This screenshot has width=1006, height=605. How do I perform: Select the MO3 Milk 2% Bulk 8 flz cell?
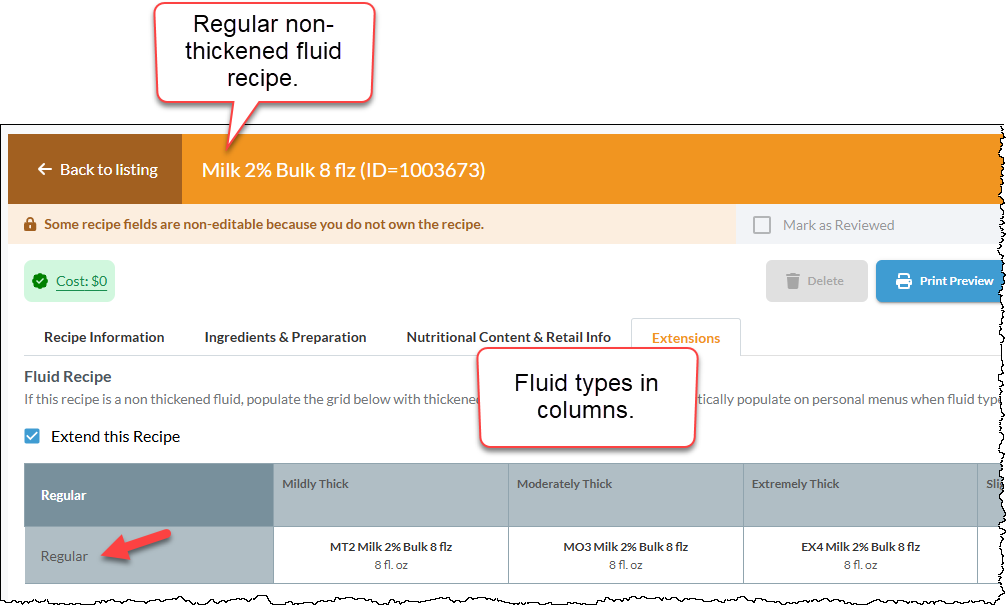(626, 555)
